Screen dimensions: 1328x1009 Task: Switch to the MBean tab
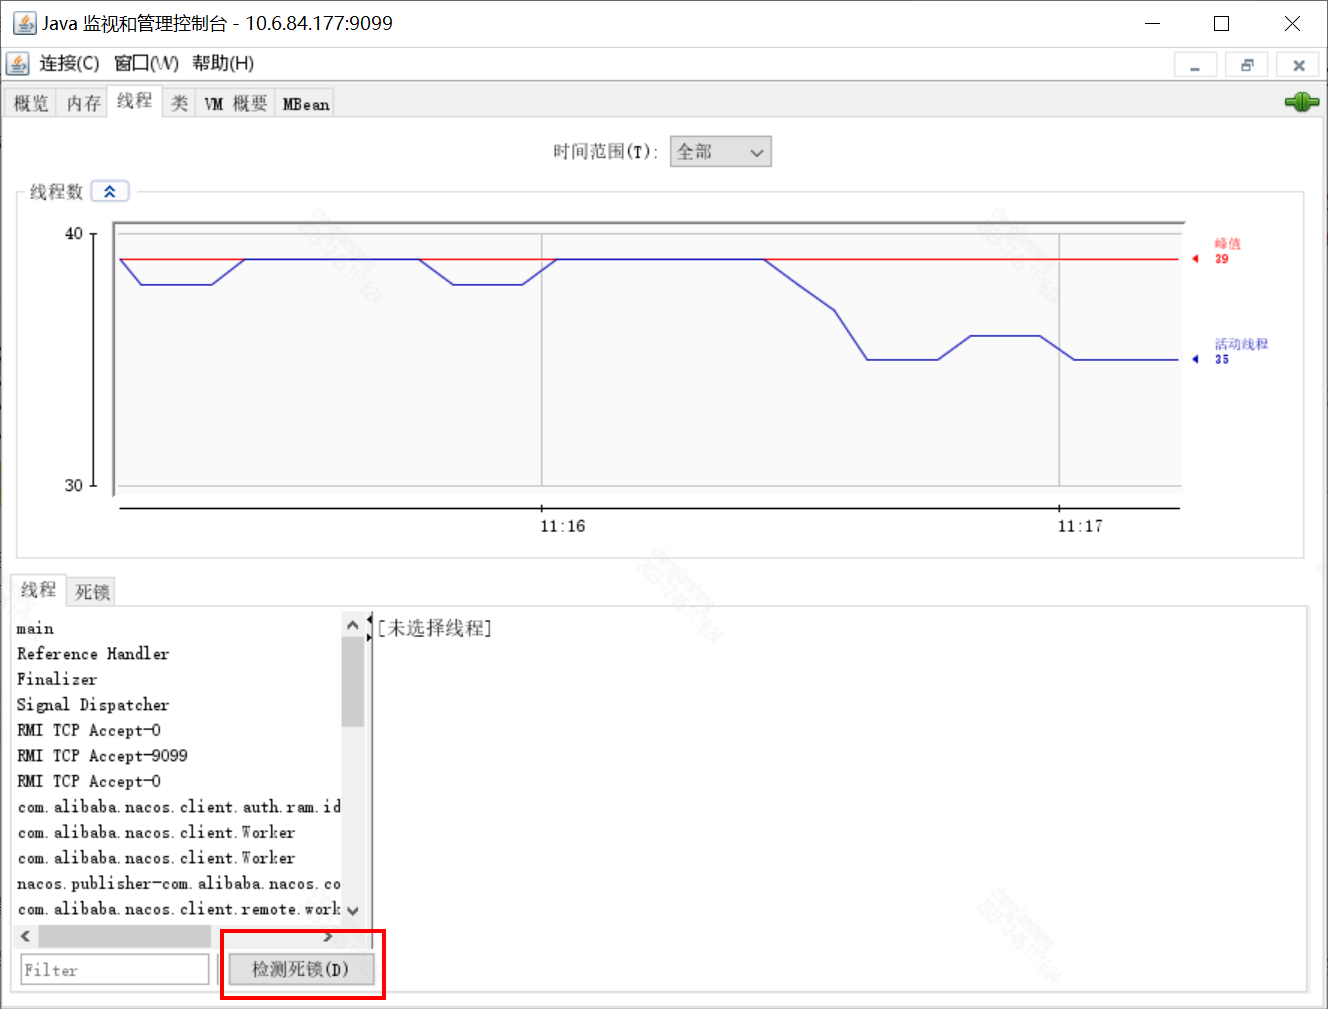pyautogui.click(x=305, y=103)
